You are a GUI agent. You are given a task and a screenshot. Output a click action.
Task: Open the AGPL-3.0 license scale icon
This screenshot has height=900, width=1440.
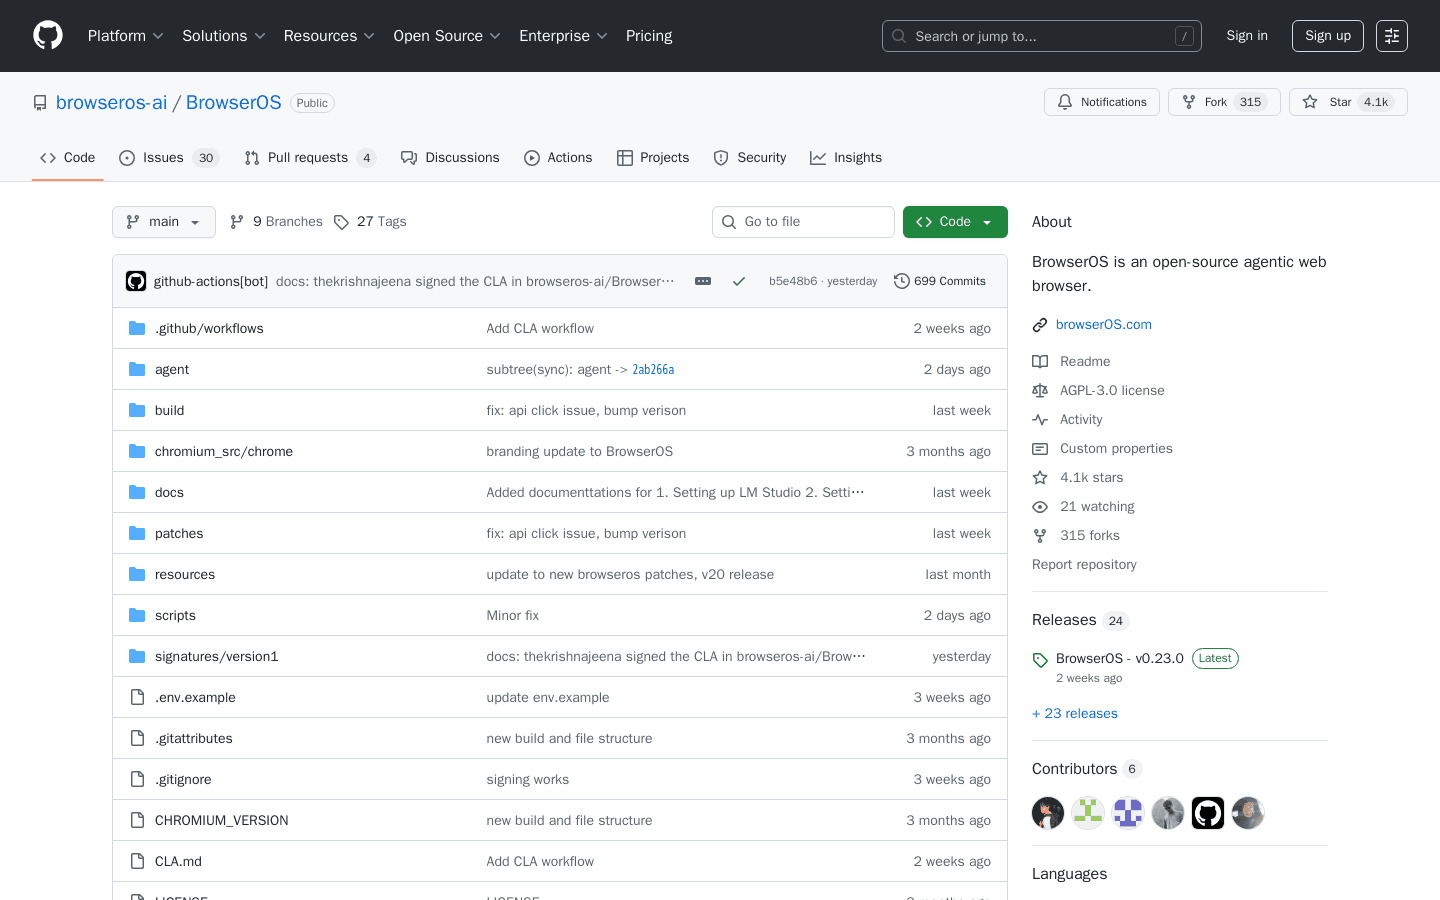click(x=1040, y=390)
